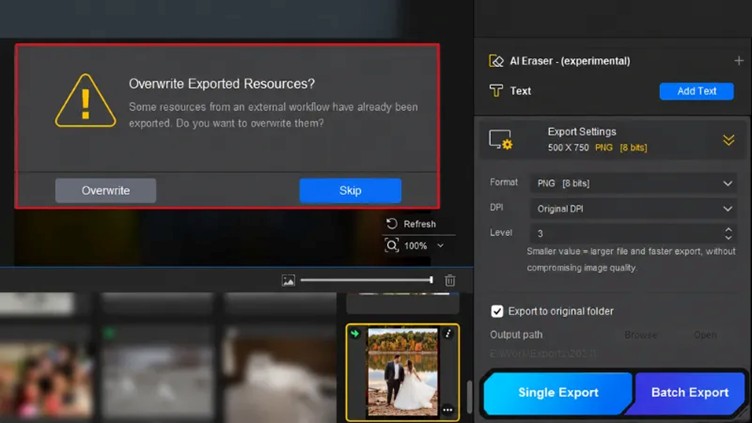Image resolution: width=752 pixels, height=423 pixels.
Task: Open the 100% zoom dropdown arrow
Action: pyautogui.click(x=440, y=246)
